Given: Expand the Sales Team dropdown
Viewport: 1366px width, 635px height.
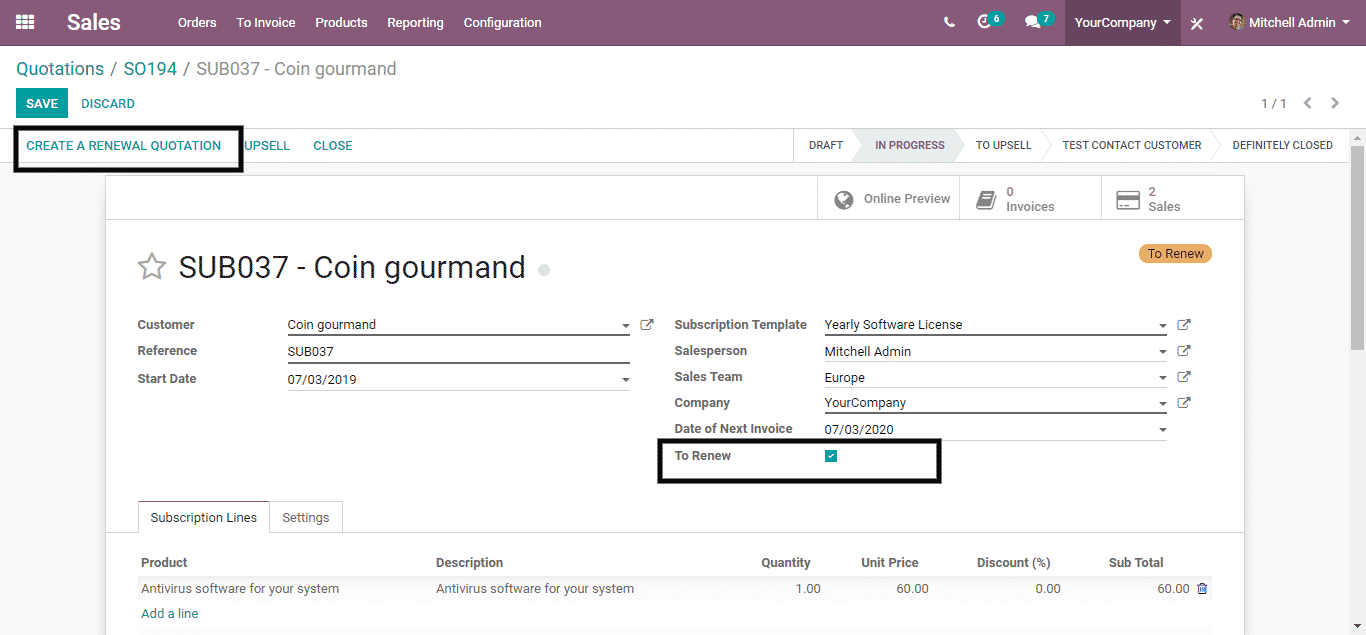Looking at the screenshot, I should tap(1162, 378).
